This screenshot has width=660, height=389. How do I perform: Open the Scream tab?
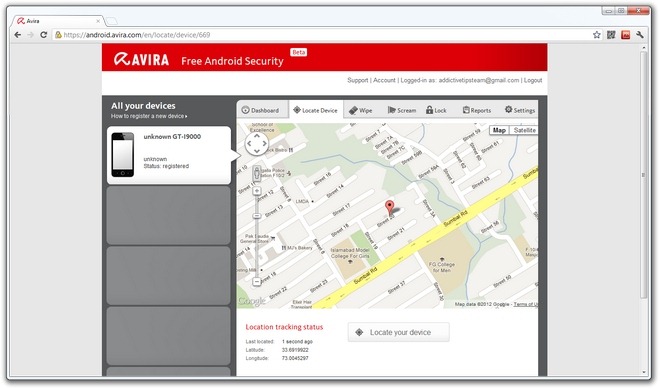pyautogui.click(x=402, y=110)
